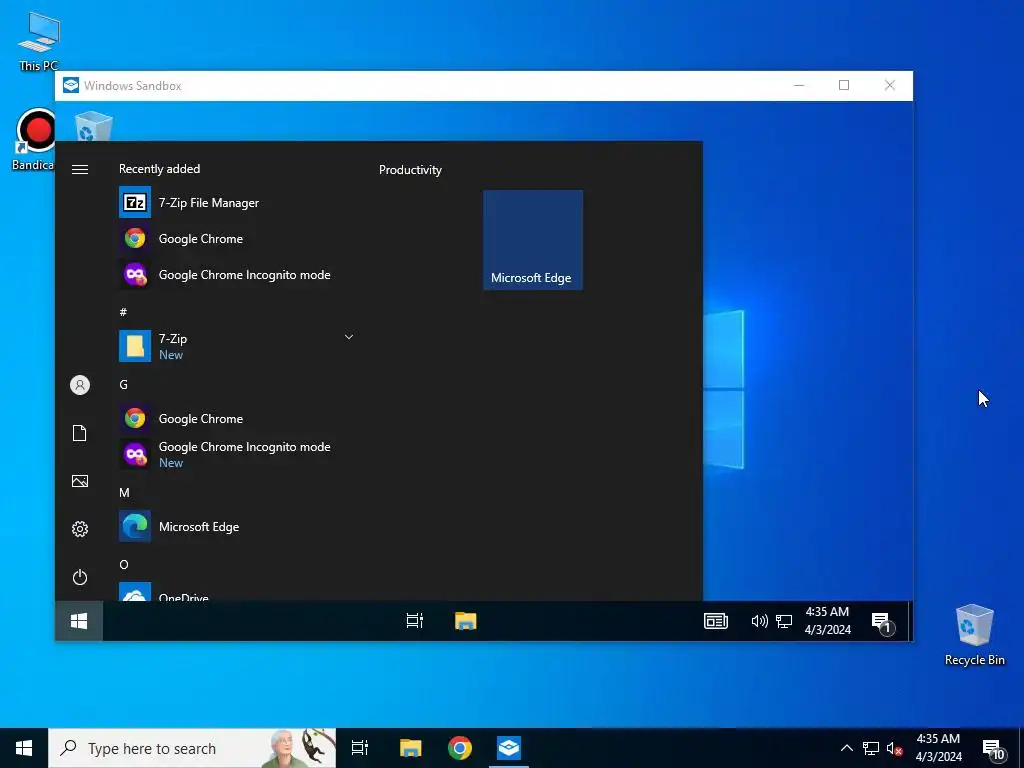The image size is (1024, 768).
Task: Launch Google Chrome under the G section
Action: click(x=236, y=419)
